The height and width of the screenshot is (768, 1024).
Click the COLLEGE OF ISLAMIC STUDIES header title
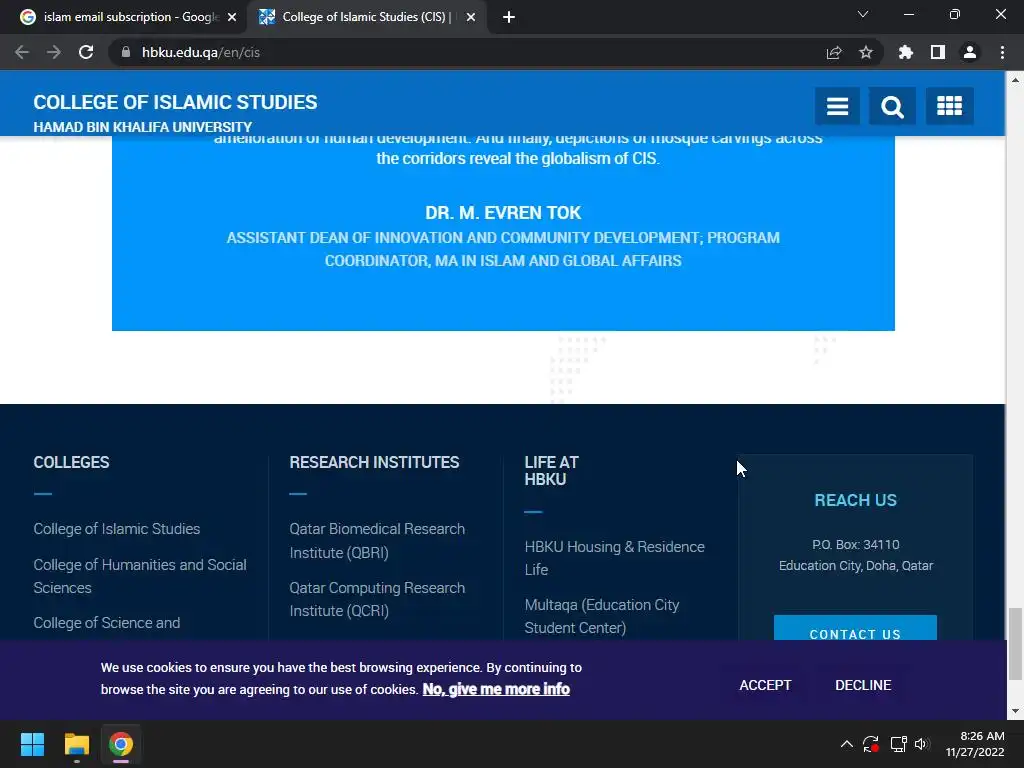(x=175, y=103)
